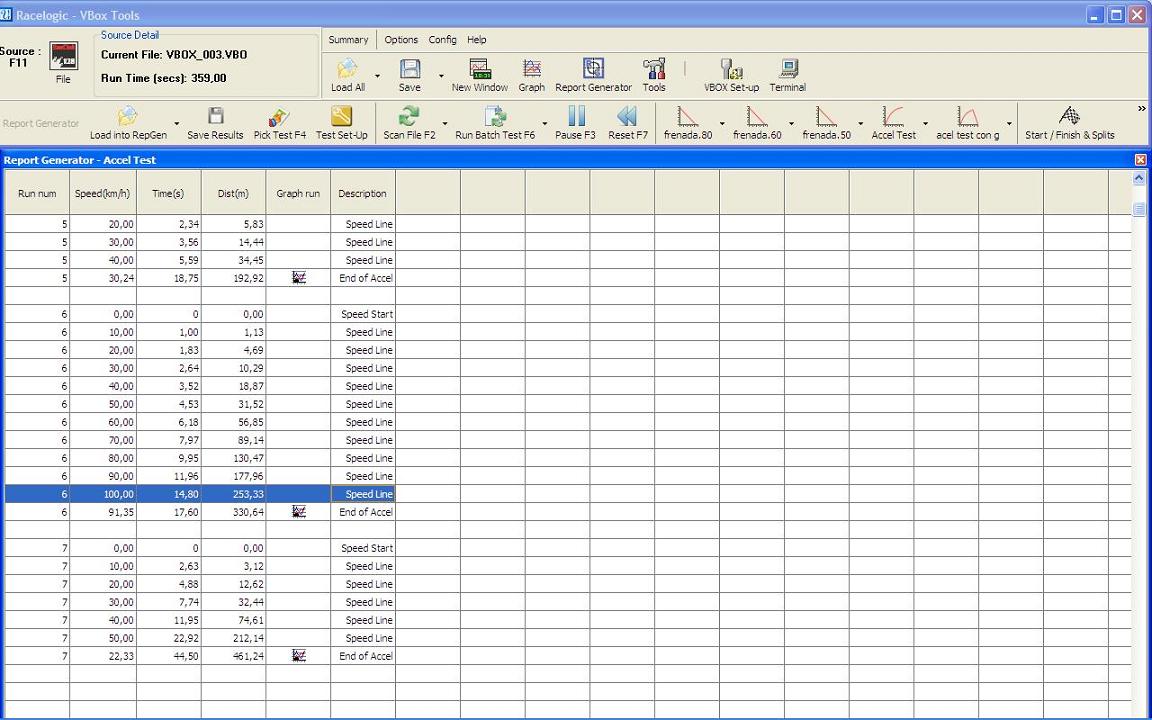Click Scan File F2
Image resolution: width=1152 pixels, height=720 pixels.
coord(409,123)
